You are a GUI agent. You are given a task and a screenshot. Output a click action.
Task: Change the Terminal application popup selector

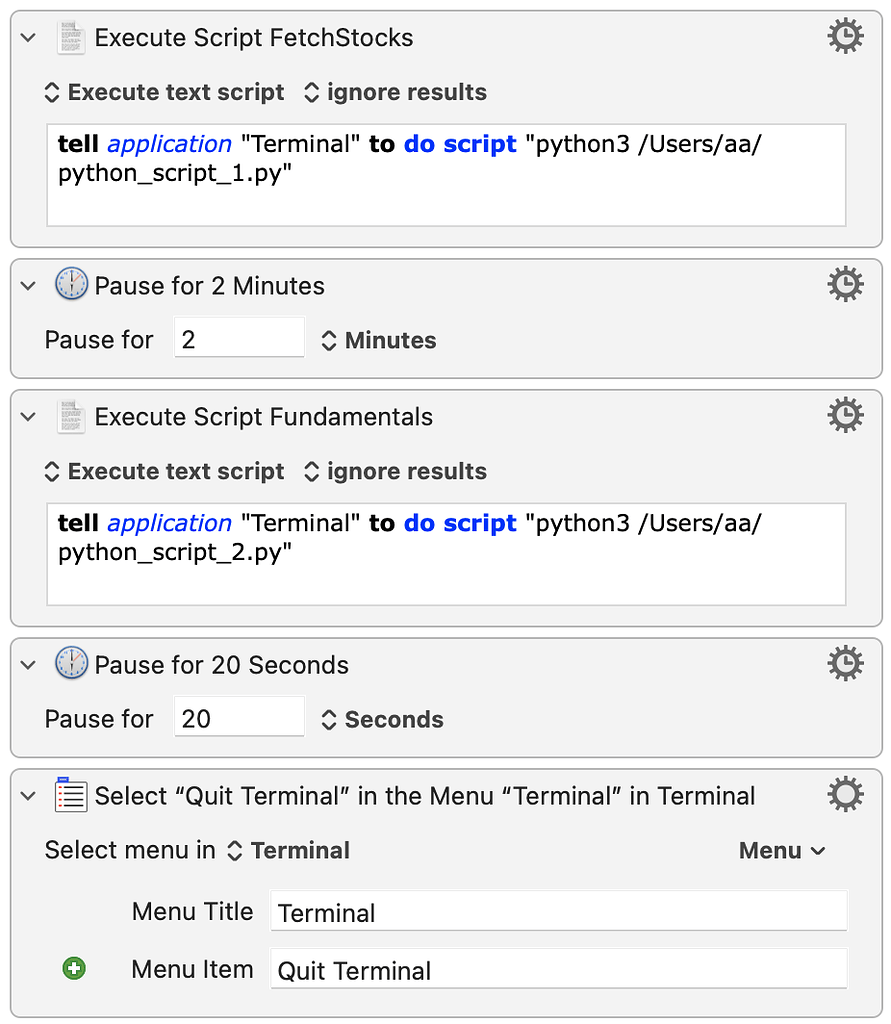coord(288,850)
